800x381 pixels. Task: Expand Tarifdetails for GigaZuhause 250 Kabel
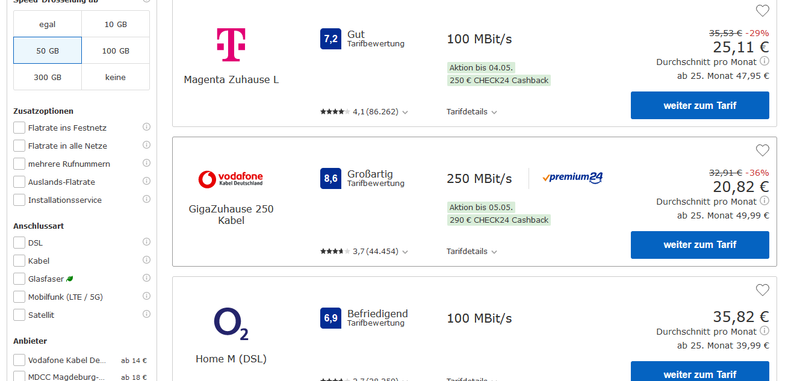471,251
